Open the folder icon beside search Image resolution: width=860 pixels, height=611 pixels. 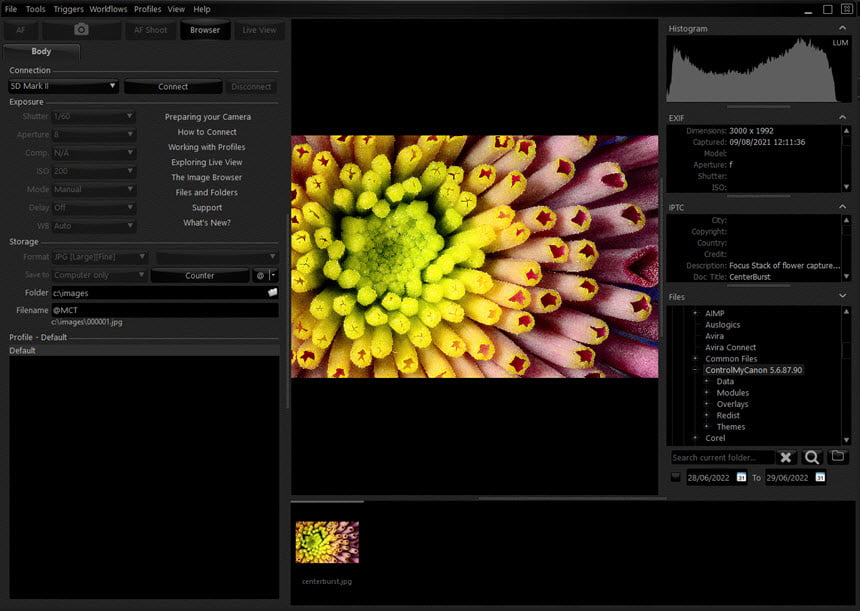(x=837, y=456)
